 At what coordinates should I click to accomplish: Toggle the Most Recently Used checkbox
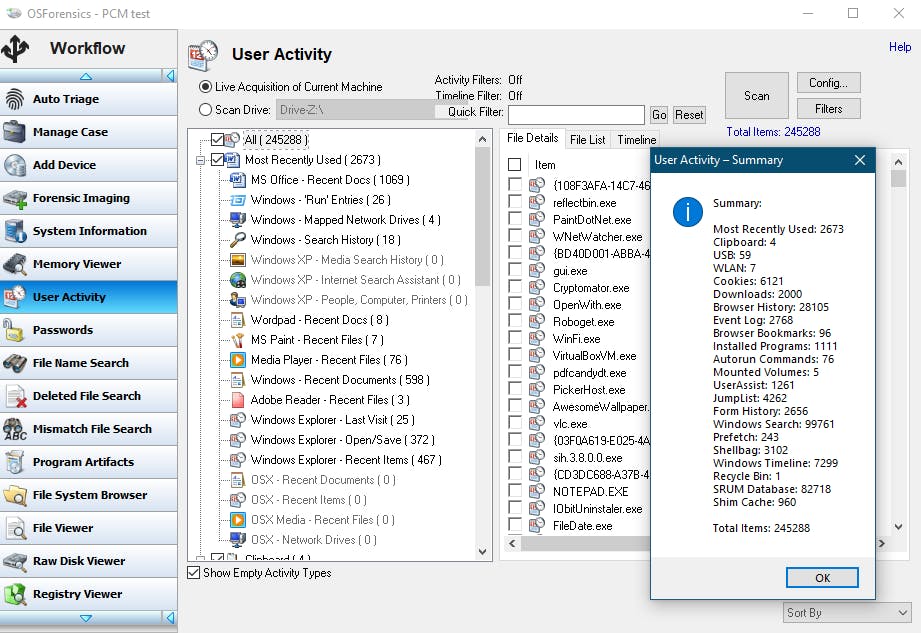pyautogui.click(x=217, y=159)
